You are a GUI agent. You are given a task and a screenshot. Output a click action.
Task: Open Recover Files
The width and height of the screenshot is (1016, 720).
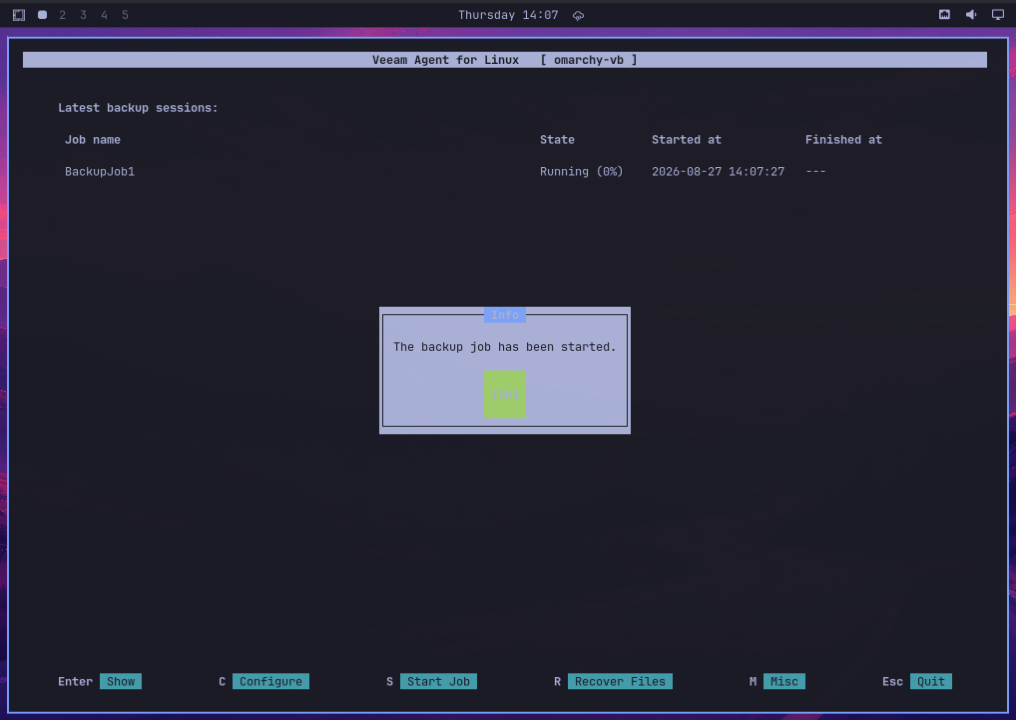pyautogui.click(x=620, y=681)
